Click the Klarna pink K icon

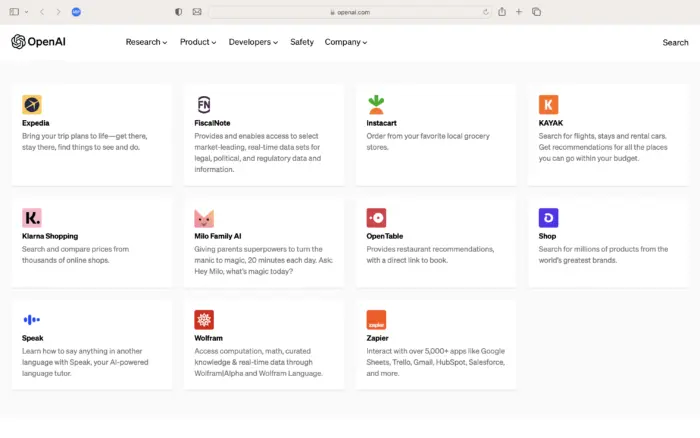[32, 218]
